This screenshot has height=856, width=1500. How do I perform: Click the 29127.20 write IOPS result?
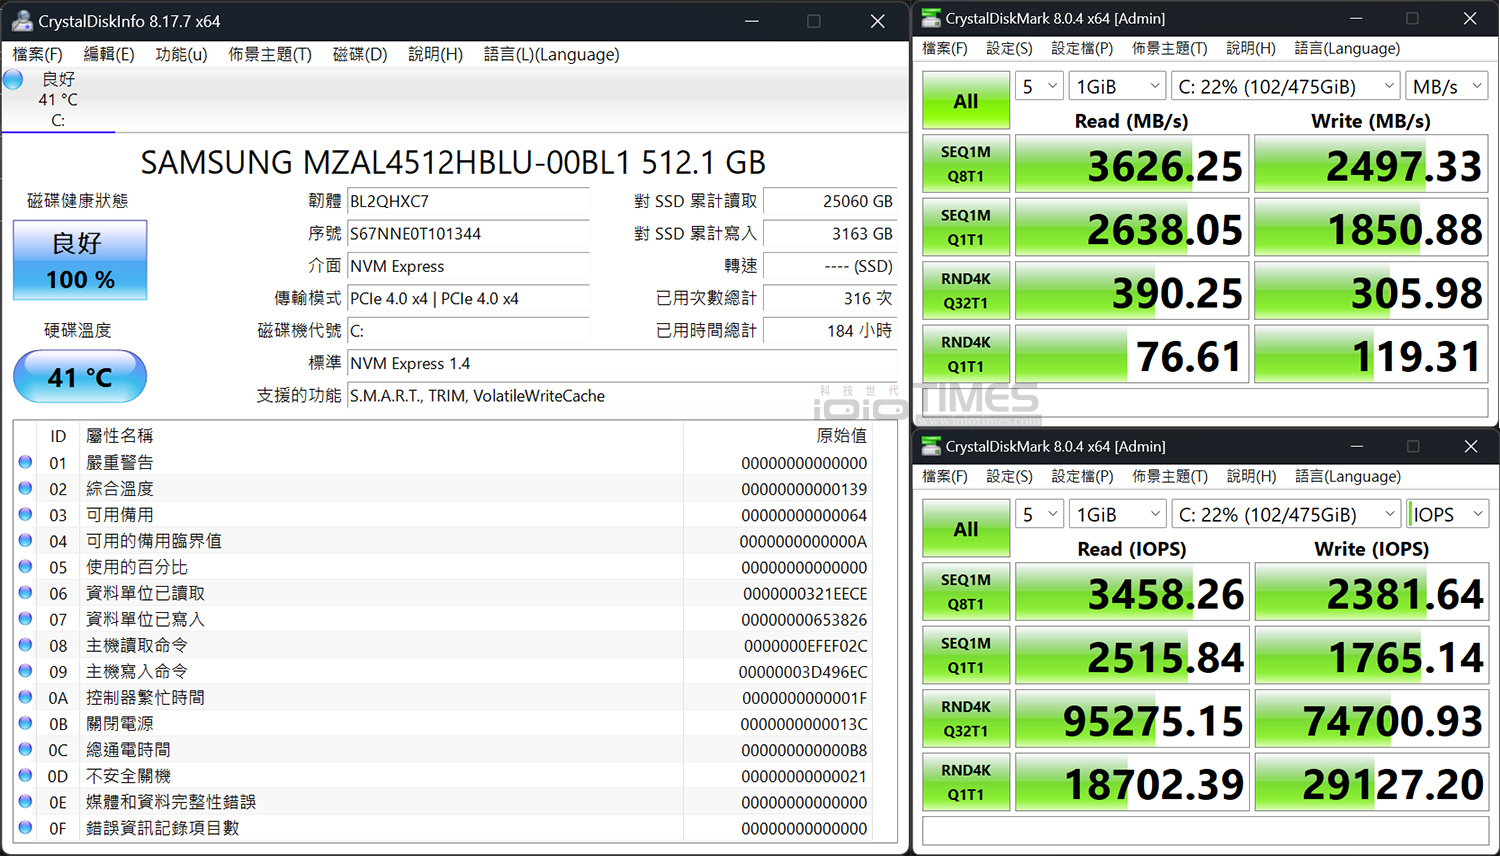tap(1371, 782)
